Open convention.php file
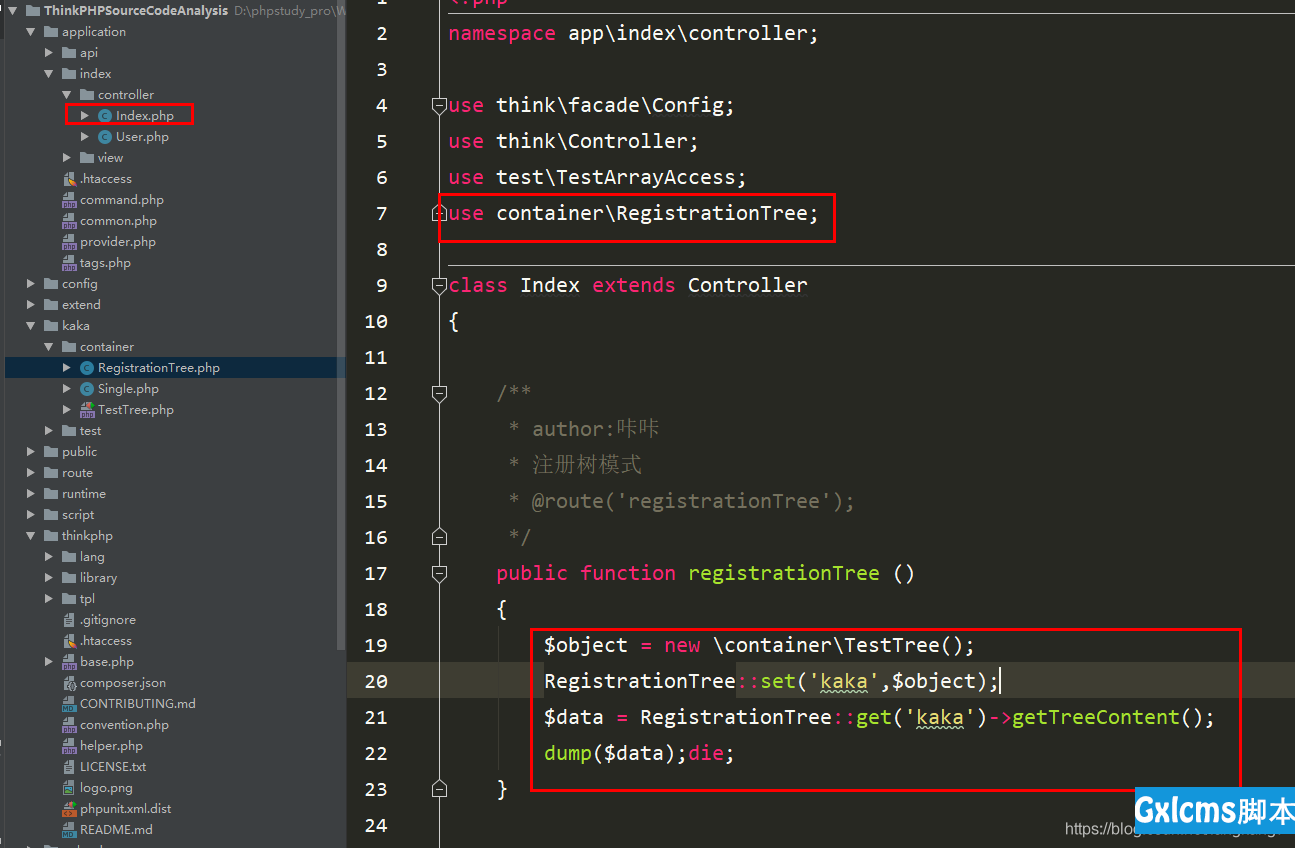1295x848 pixels. [124, 725]
